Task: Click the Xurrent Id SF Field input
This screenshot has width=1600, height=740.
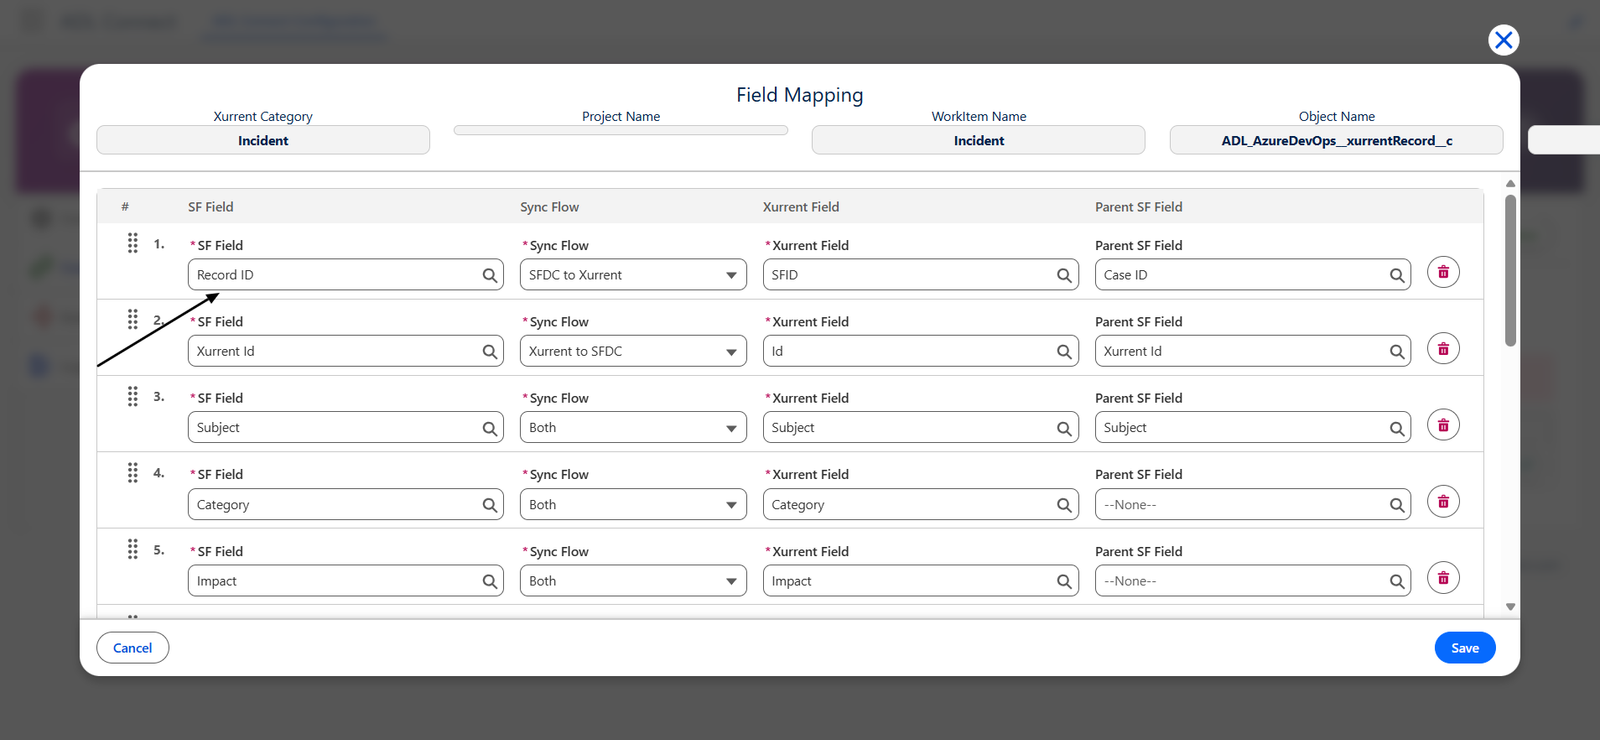Action: coord(346,351)
